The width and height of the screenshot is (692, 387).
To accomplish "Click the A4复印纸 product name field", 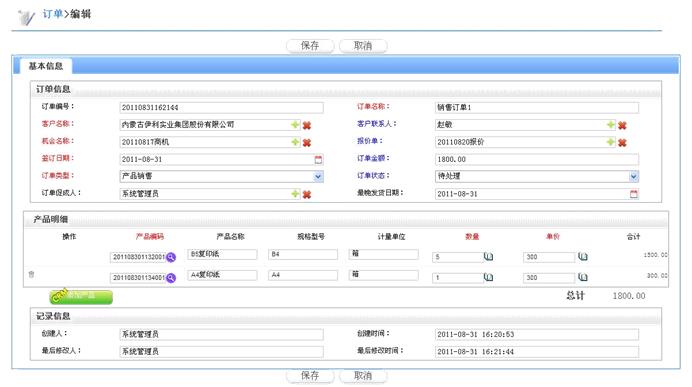I will pos(222,275).
